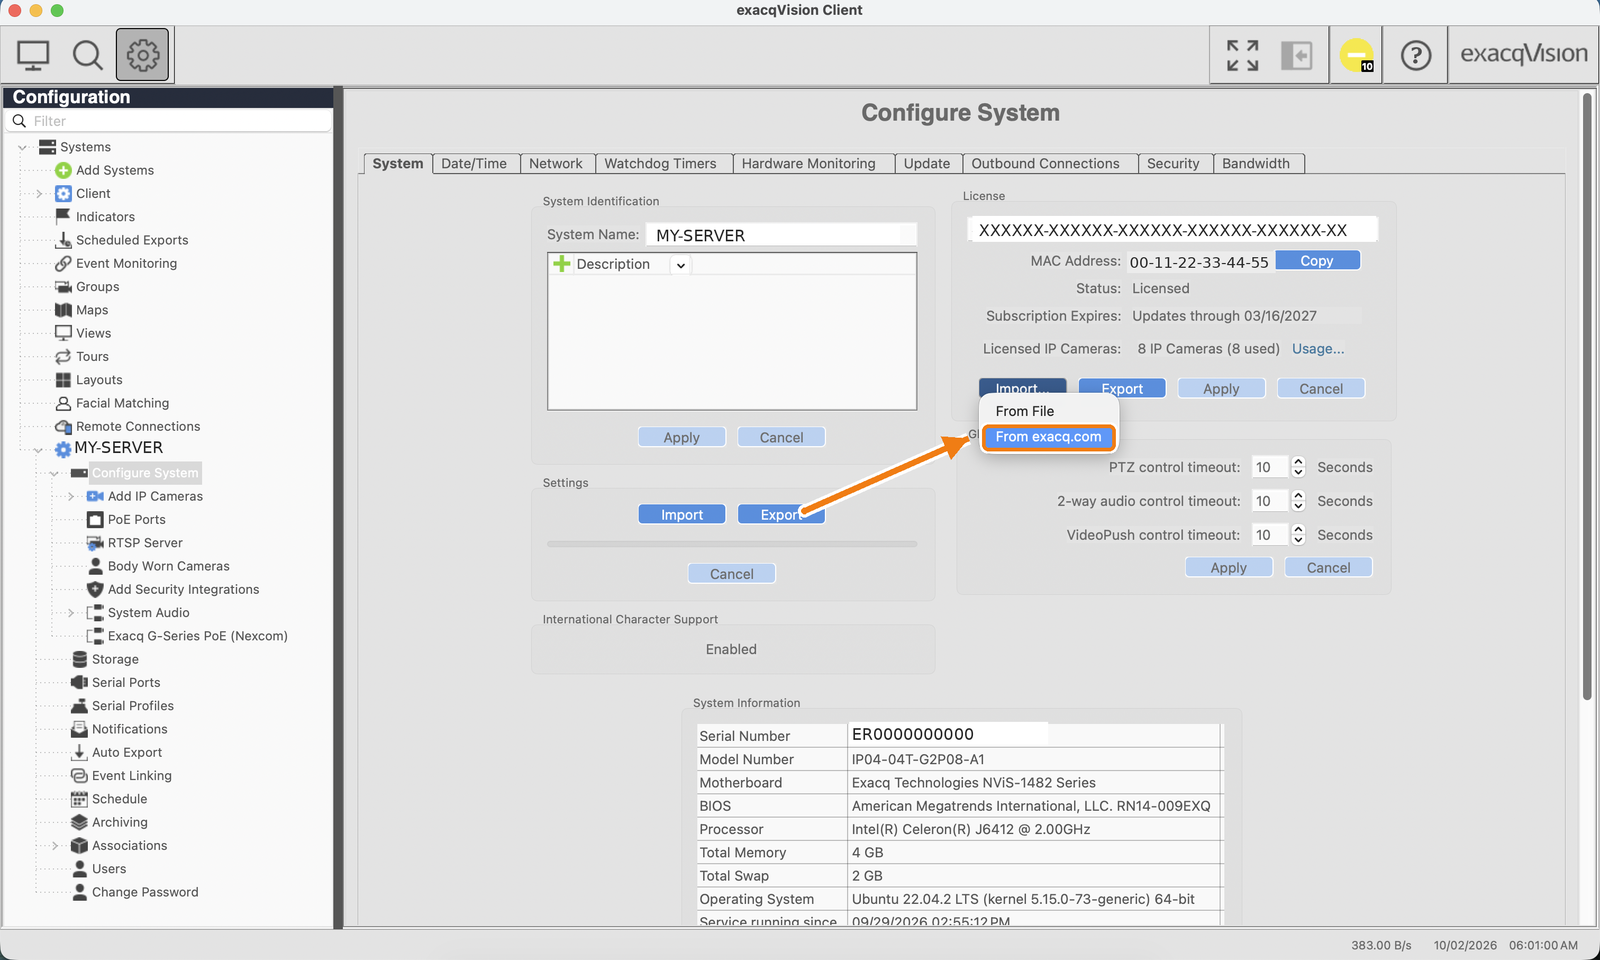Open the Description field dropdown

tap(680, 265)
